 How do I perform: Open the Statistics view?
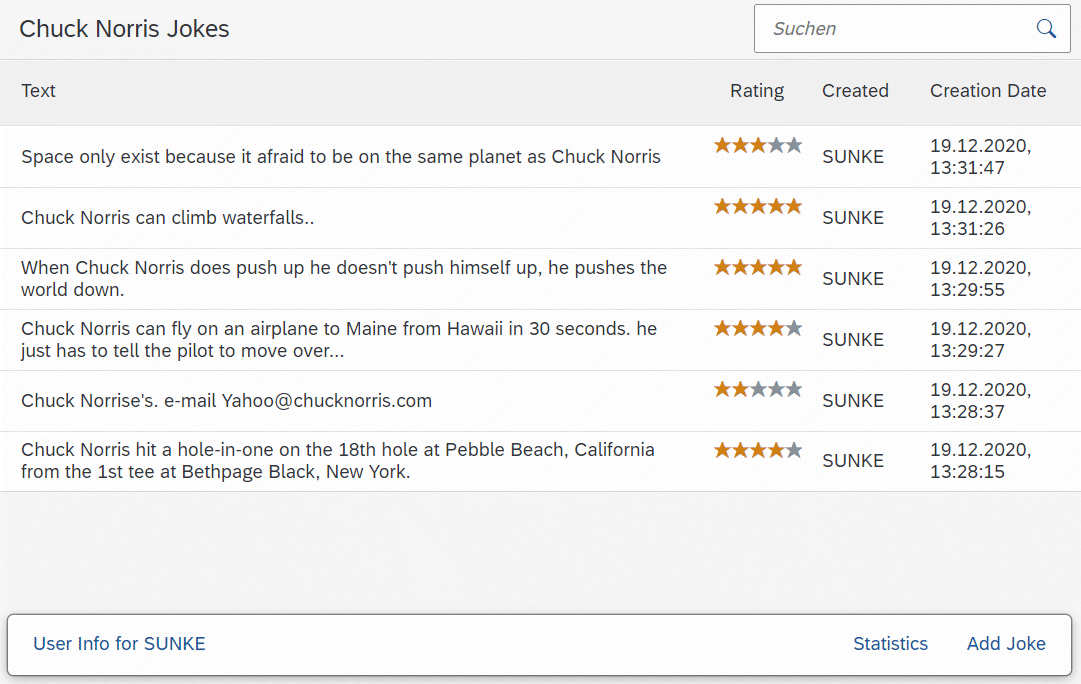click(890, 643)
